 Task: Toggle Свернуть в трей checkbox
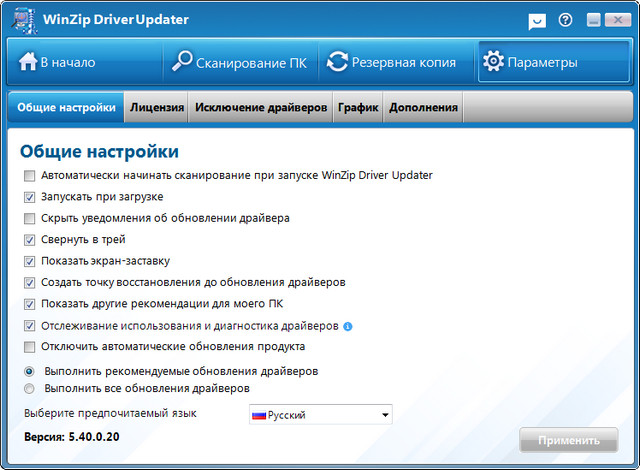click(x=30, y=240)
